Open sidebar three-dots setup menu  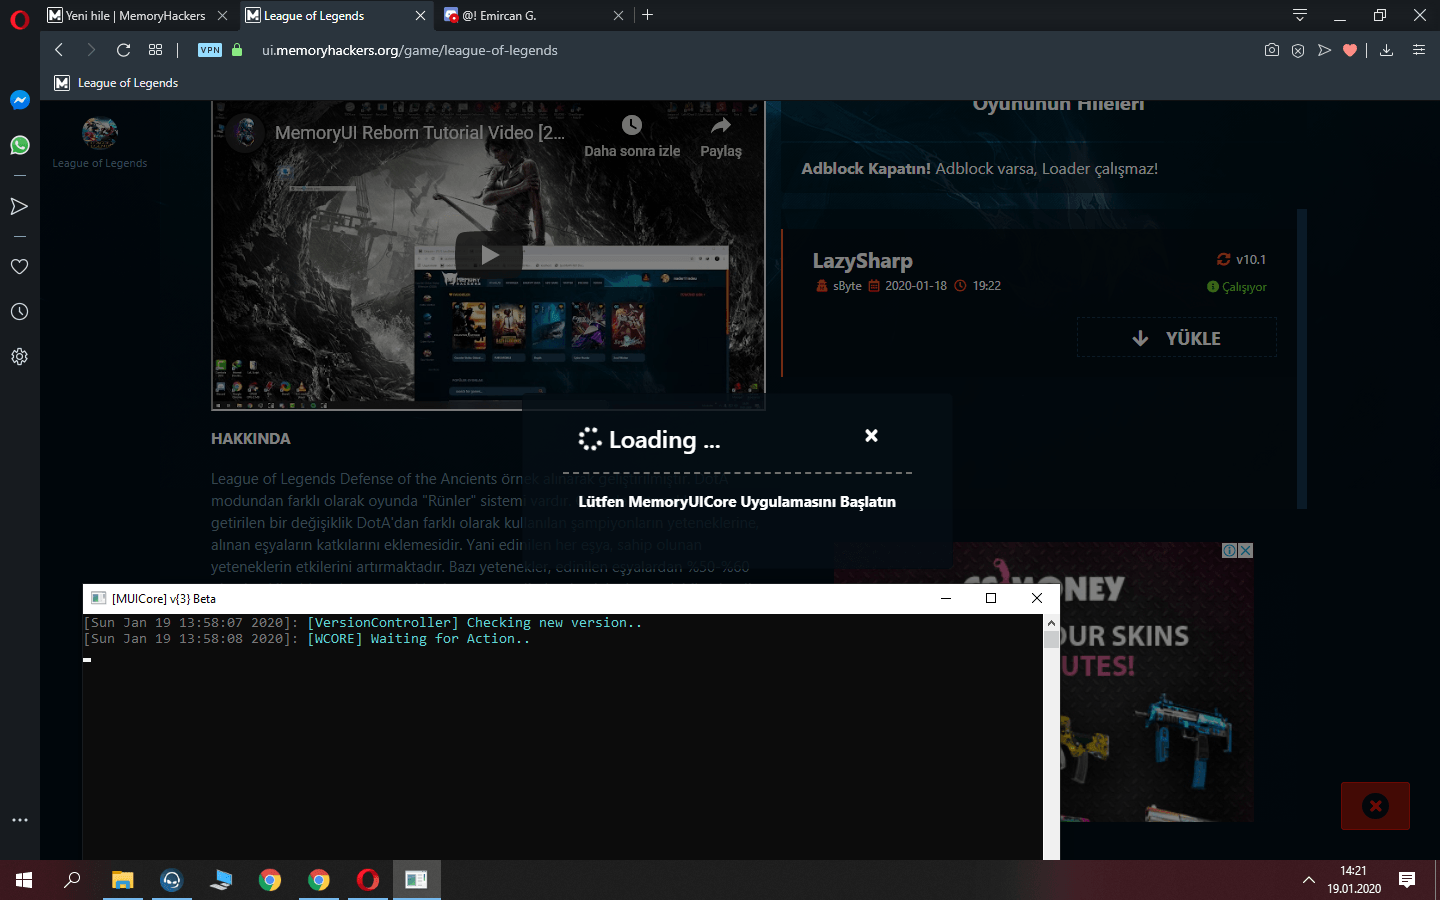pos(20,820)
